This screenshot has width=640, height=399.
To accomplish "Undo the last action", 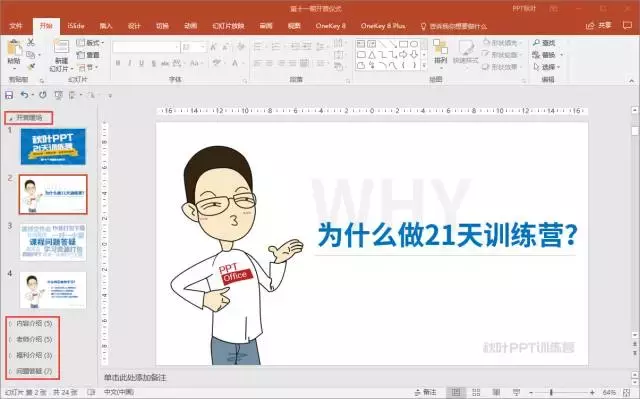I will 24,95.
